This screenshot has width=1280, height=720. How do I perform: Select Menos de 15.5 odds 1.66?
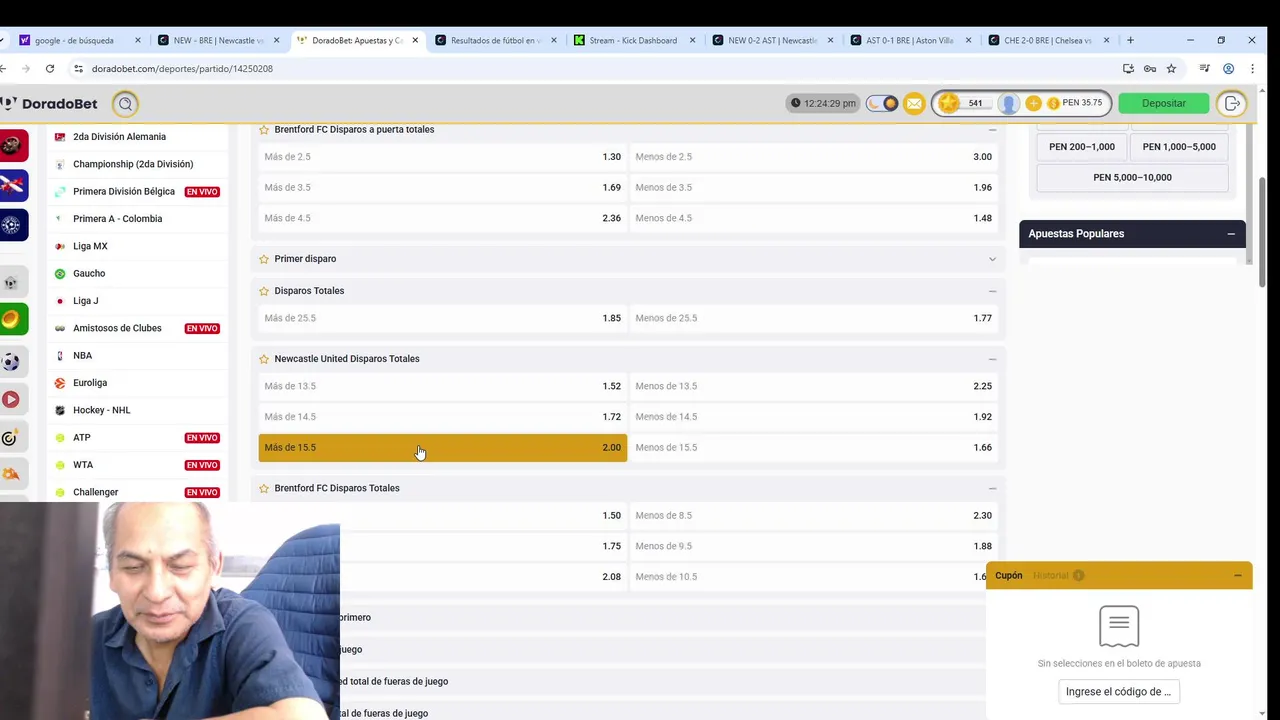click(813, 448)
